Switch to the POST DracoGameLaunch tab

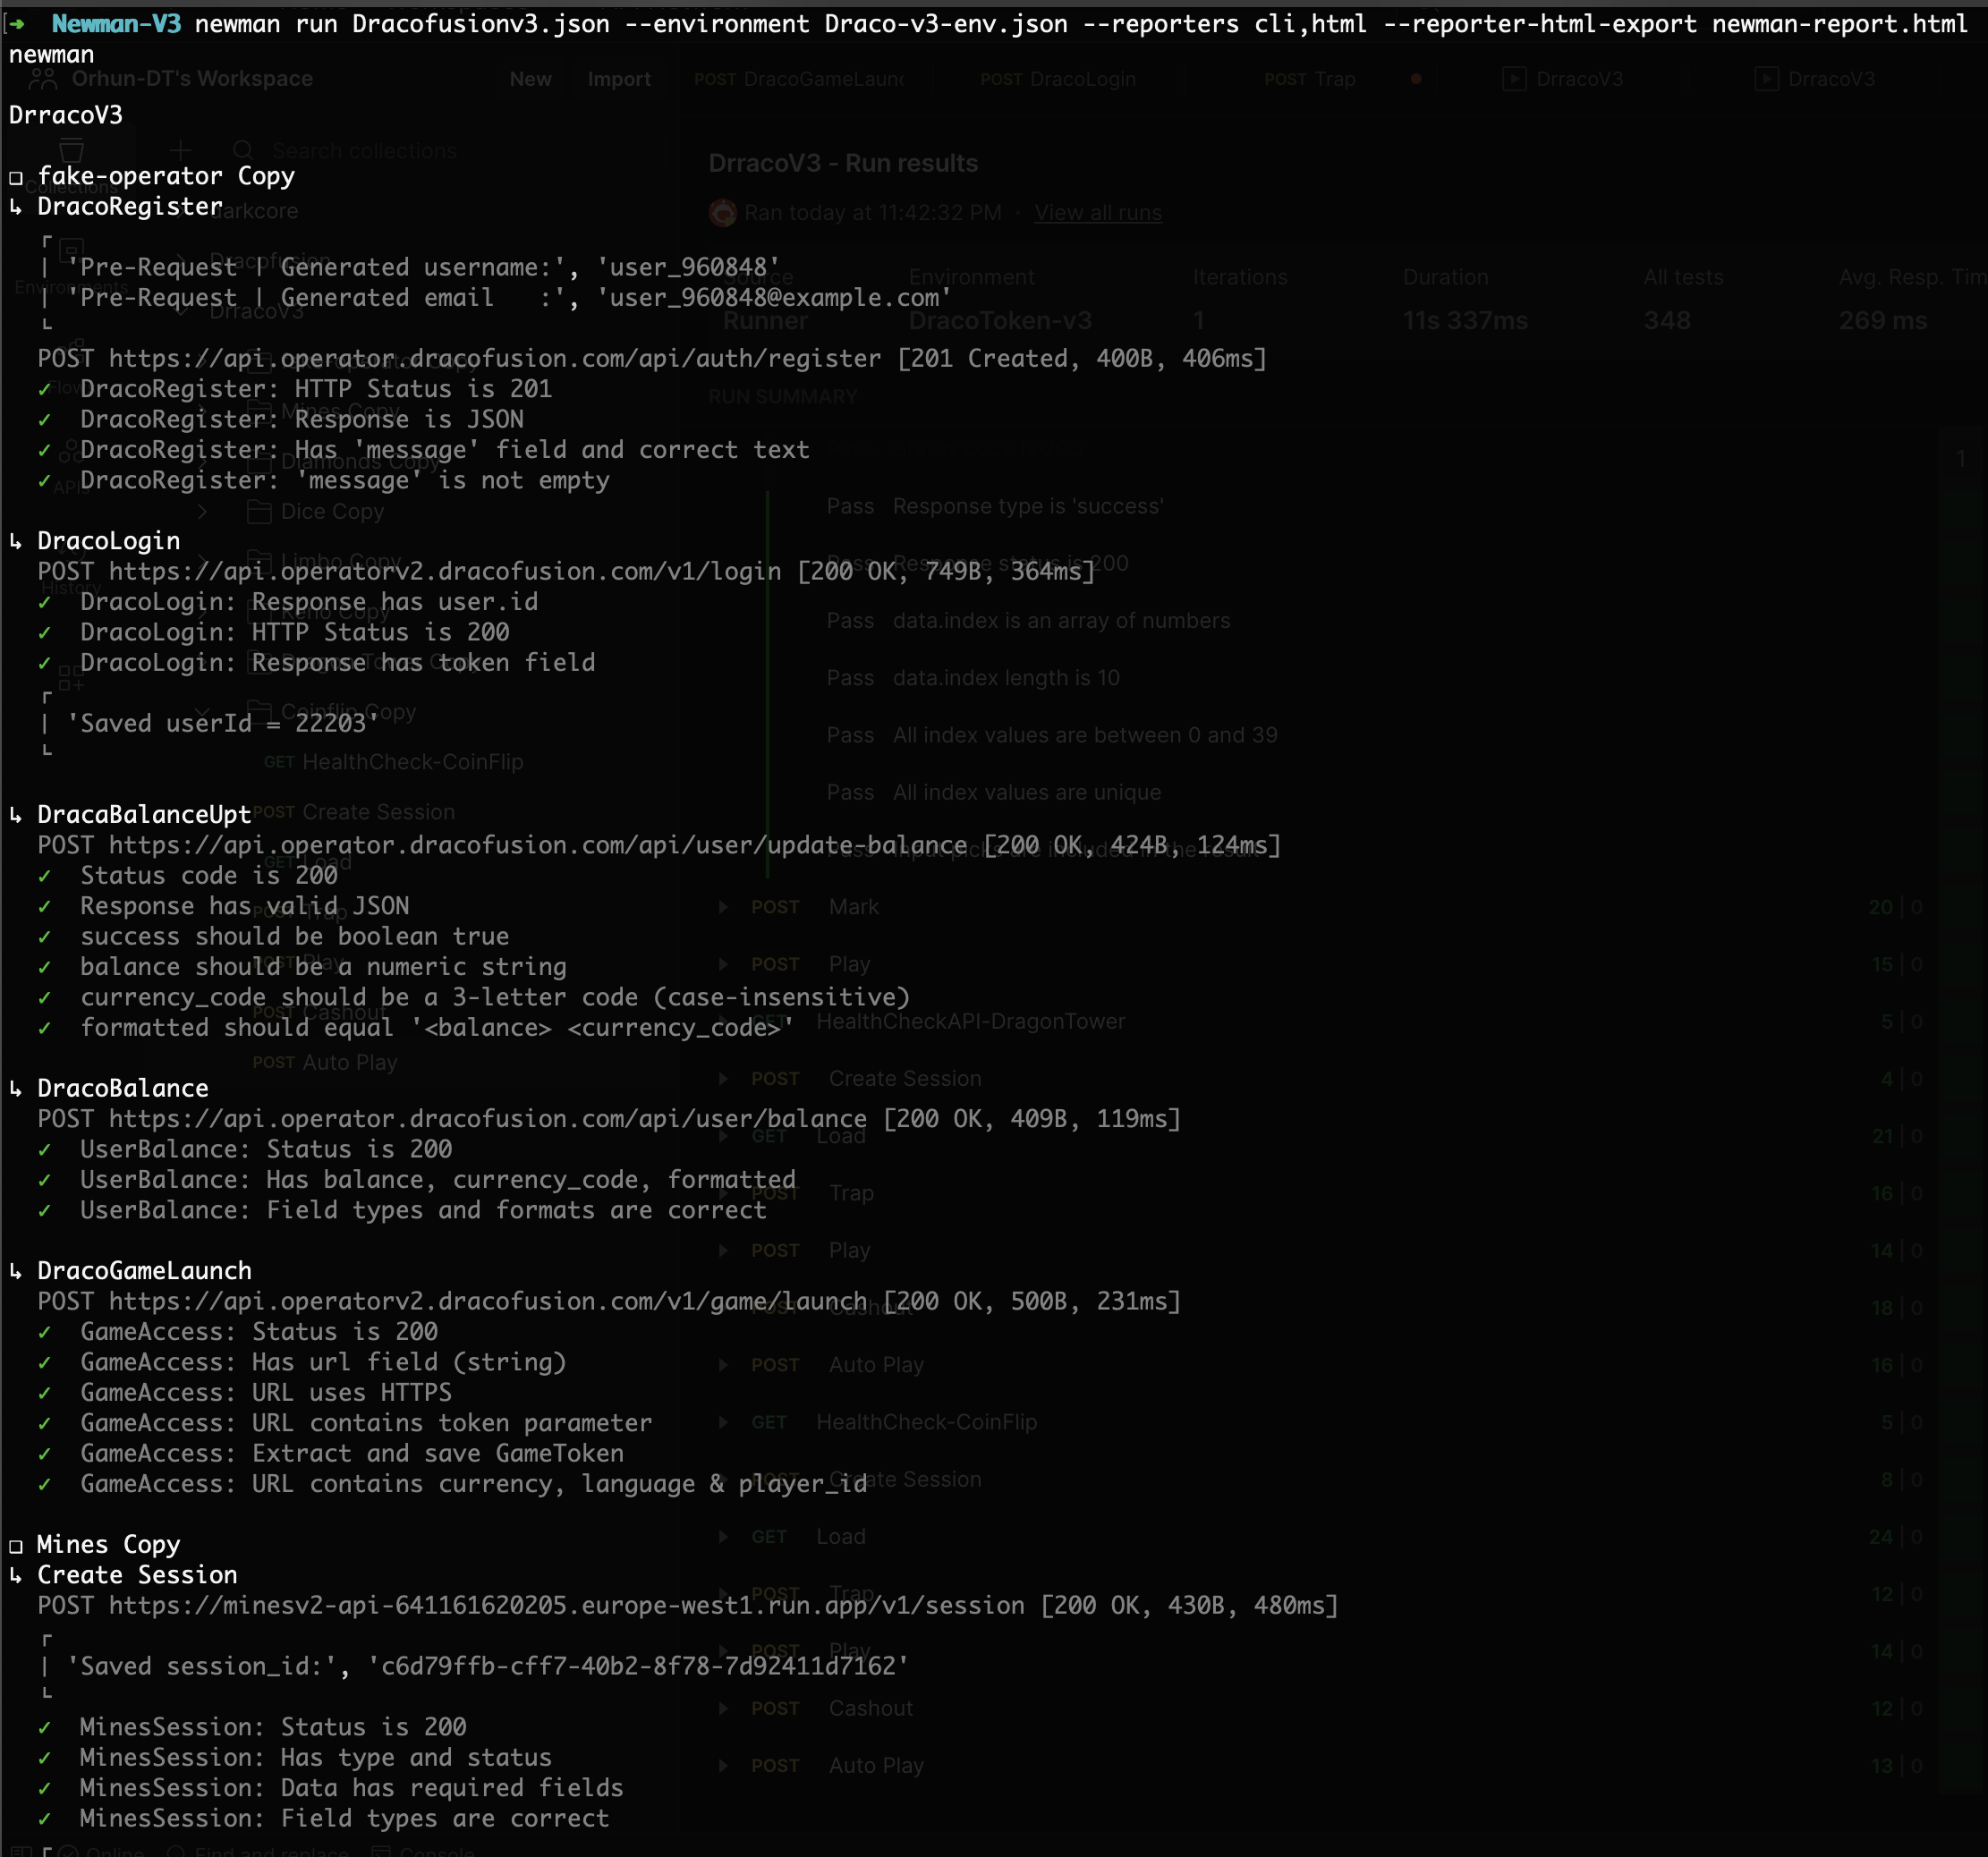(x=800, y=79)
